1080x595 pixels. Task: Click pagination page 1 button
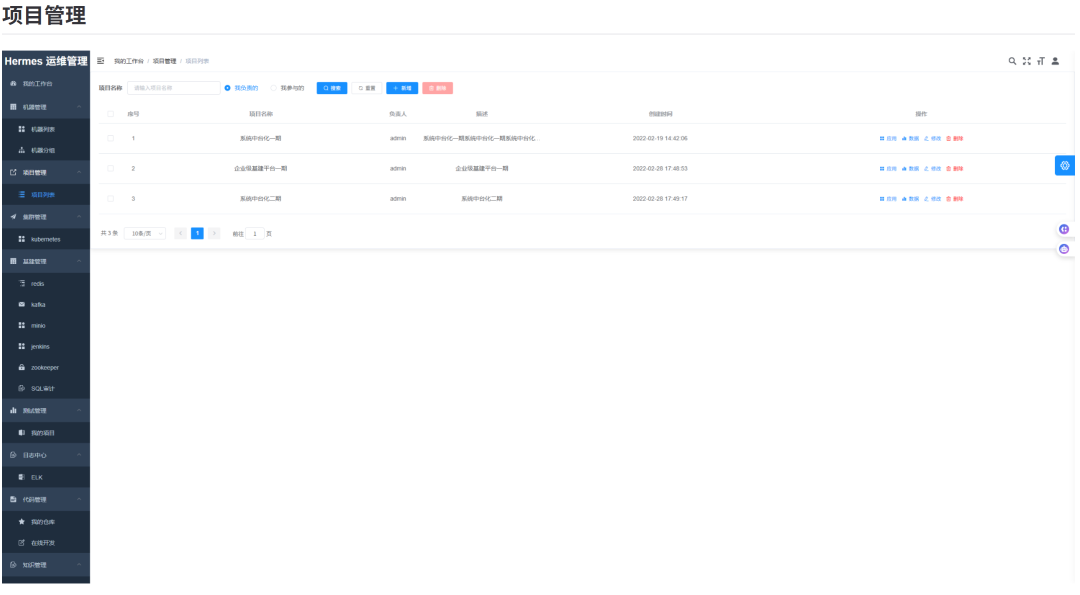coord(197,233)
